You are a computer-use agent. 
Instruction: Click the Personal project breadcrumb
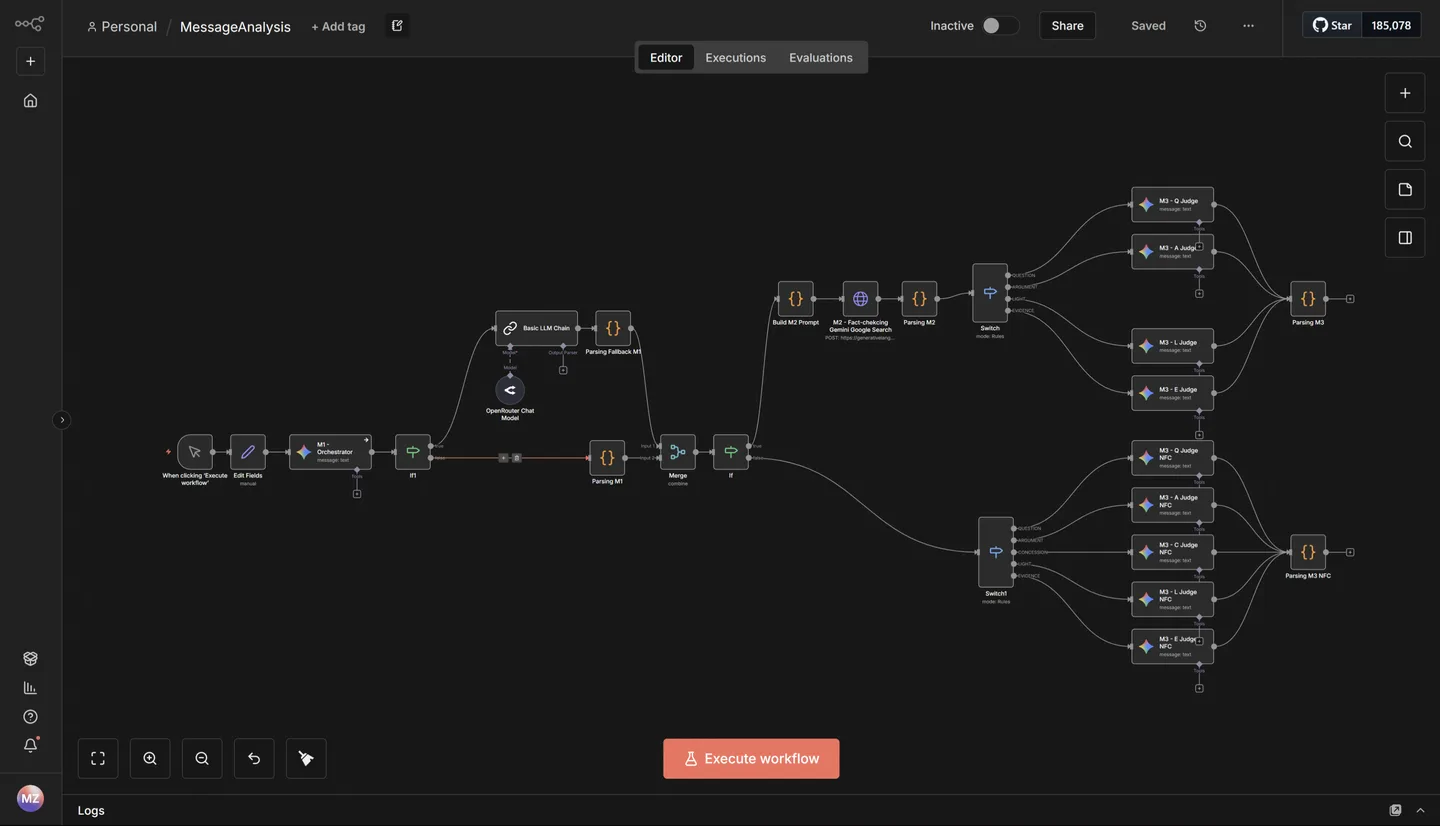(122, 27)
